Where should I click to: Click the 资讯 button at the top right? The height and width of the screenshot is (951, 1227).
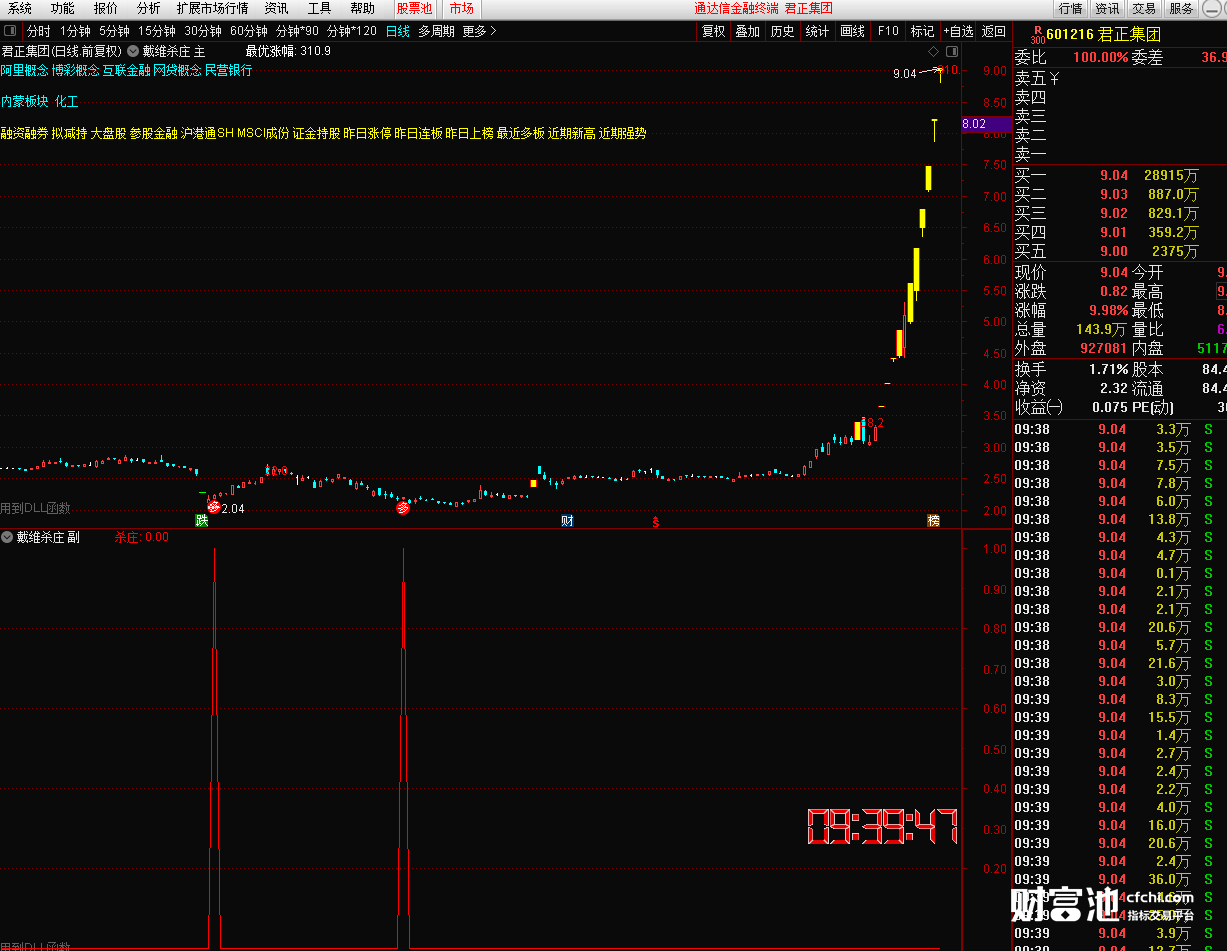click(1108, 8)
